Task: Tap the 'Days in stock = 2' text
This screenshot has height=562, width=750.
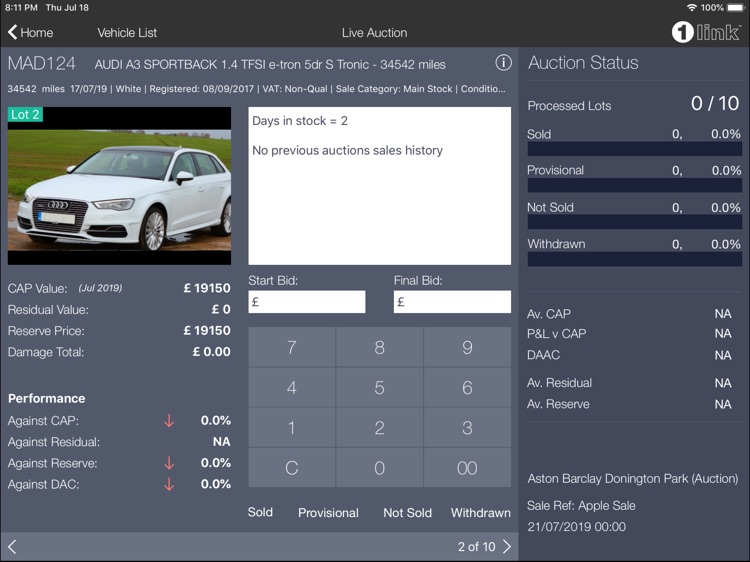Action: (300, 121)
